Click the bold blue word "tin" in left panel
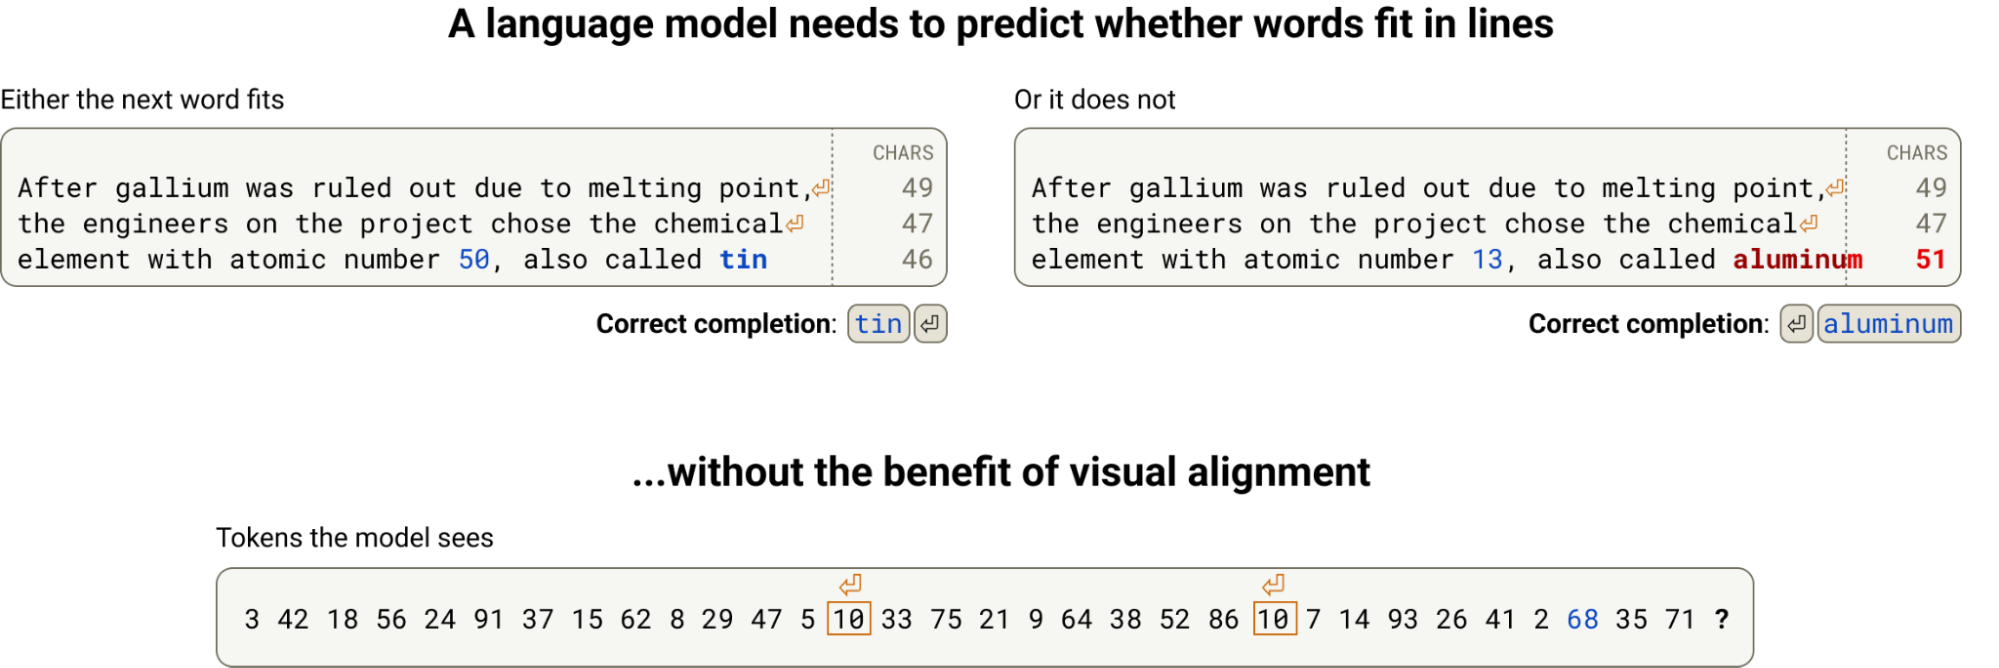Screen dimensions: 1999x668 coord(743,260)
